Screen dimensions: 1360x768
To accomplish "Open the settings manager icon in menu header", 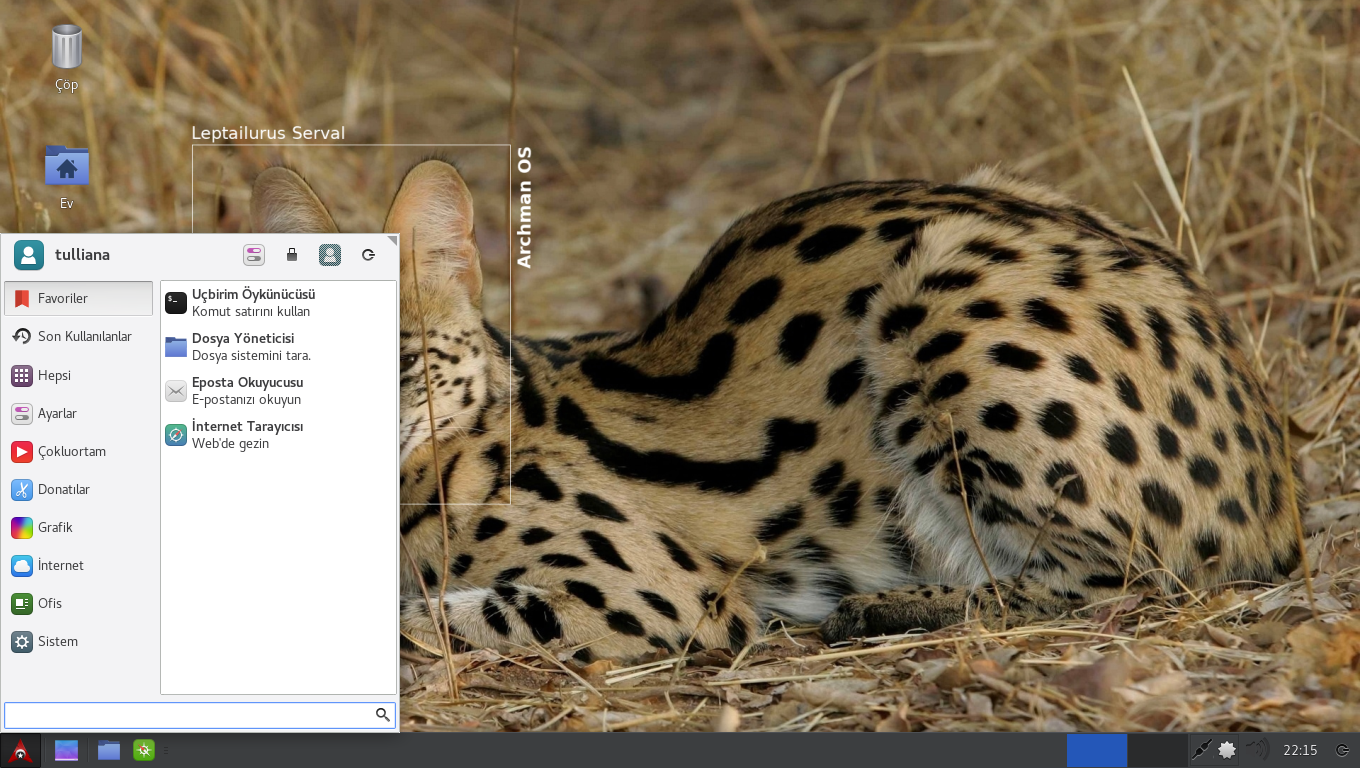I will (254, 255).
